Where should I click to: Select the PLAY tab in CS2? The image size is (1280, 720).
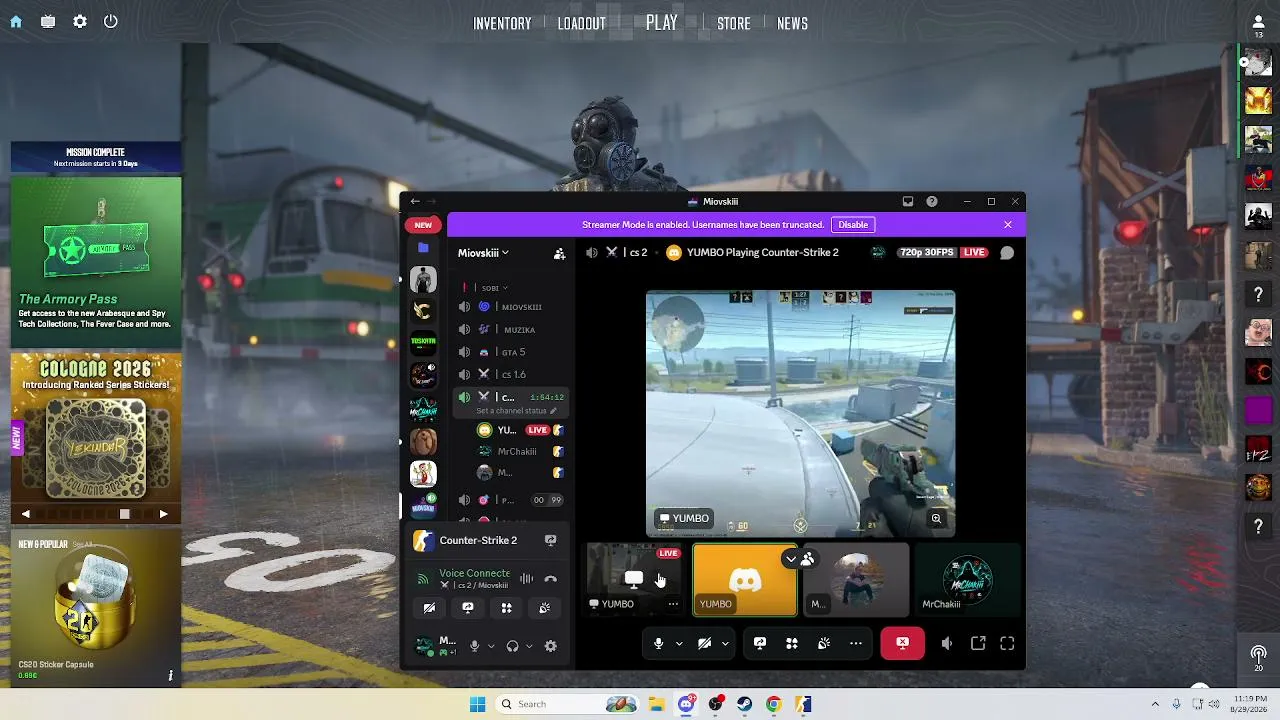tap(662, 23)
